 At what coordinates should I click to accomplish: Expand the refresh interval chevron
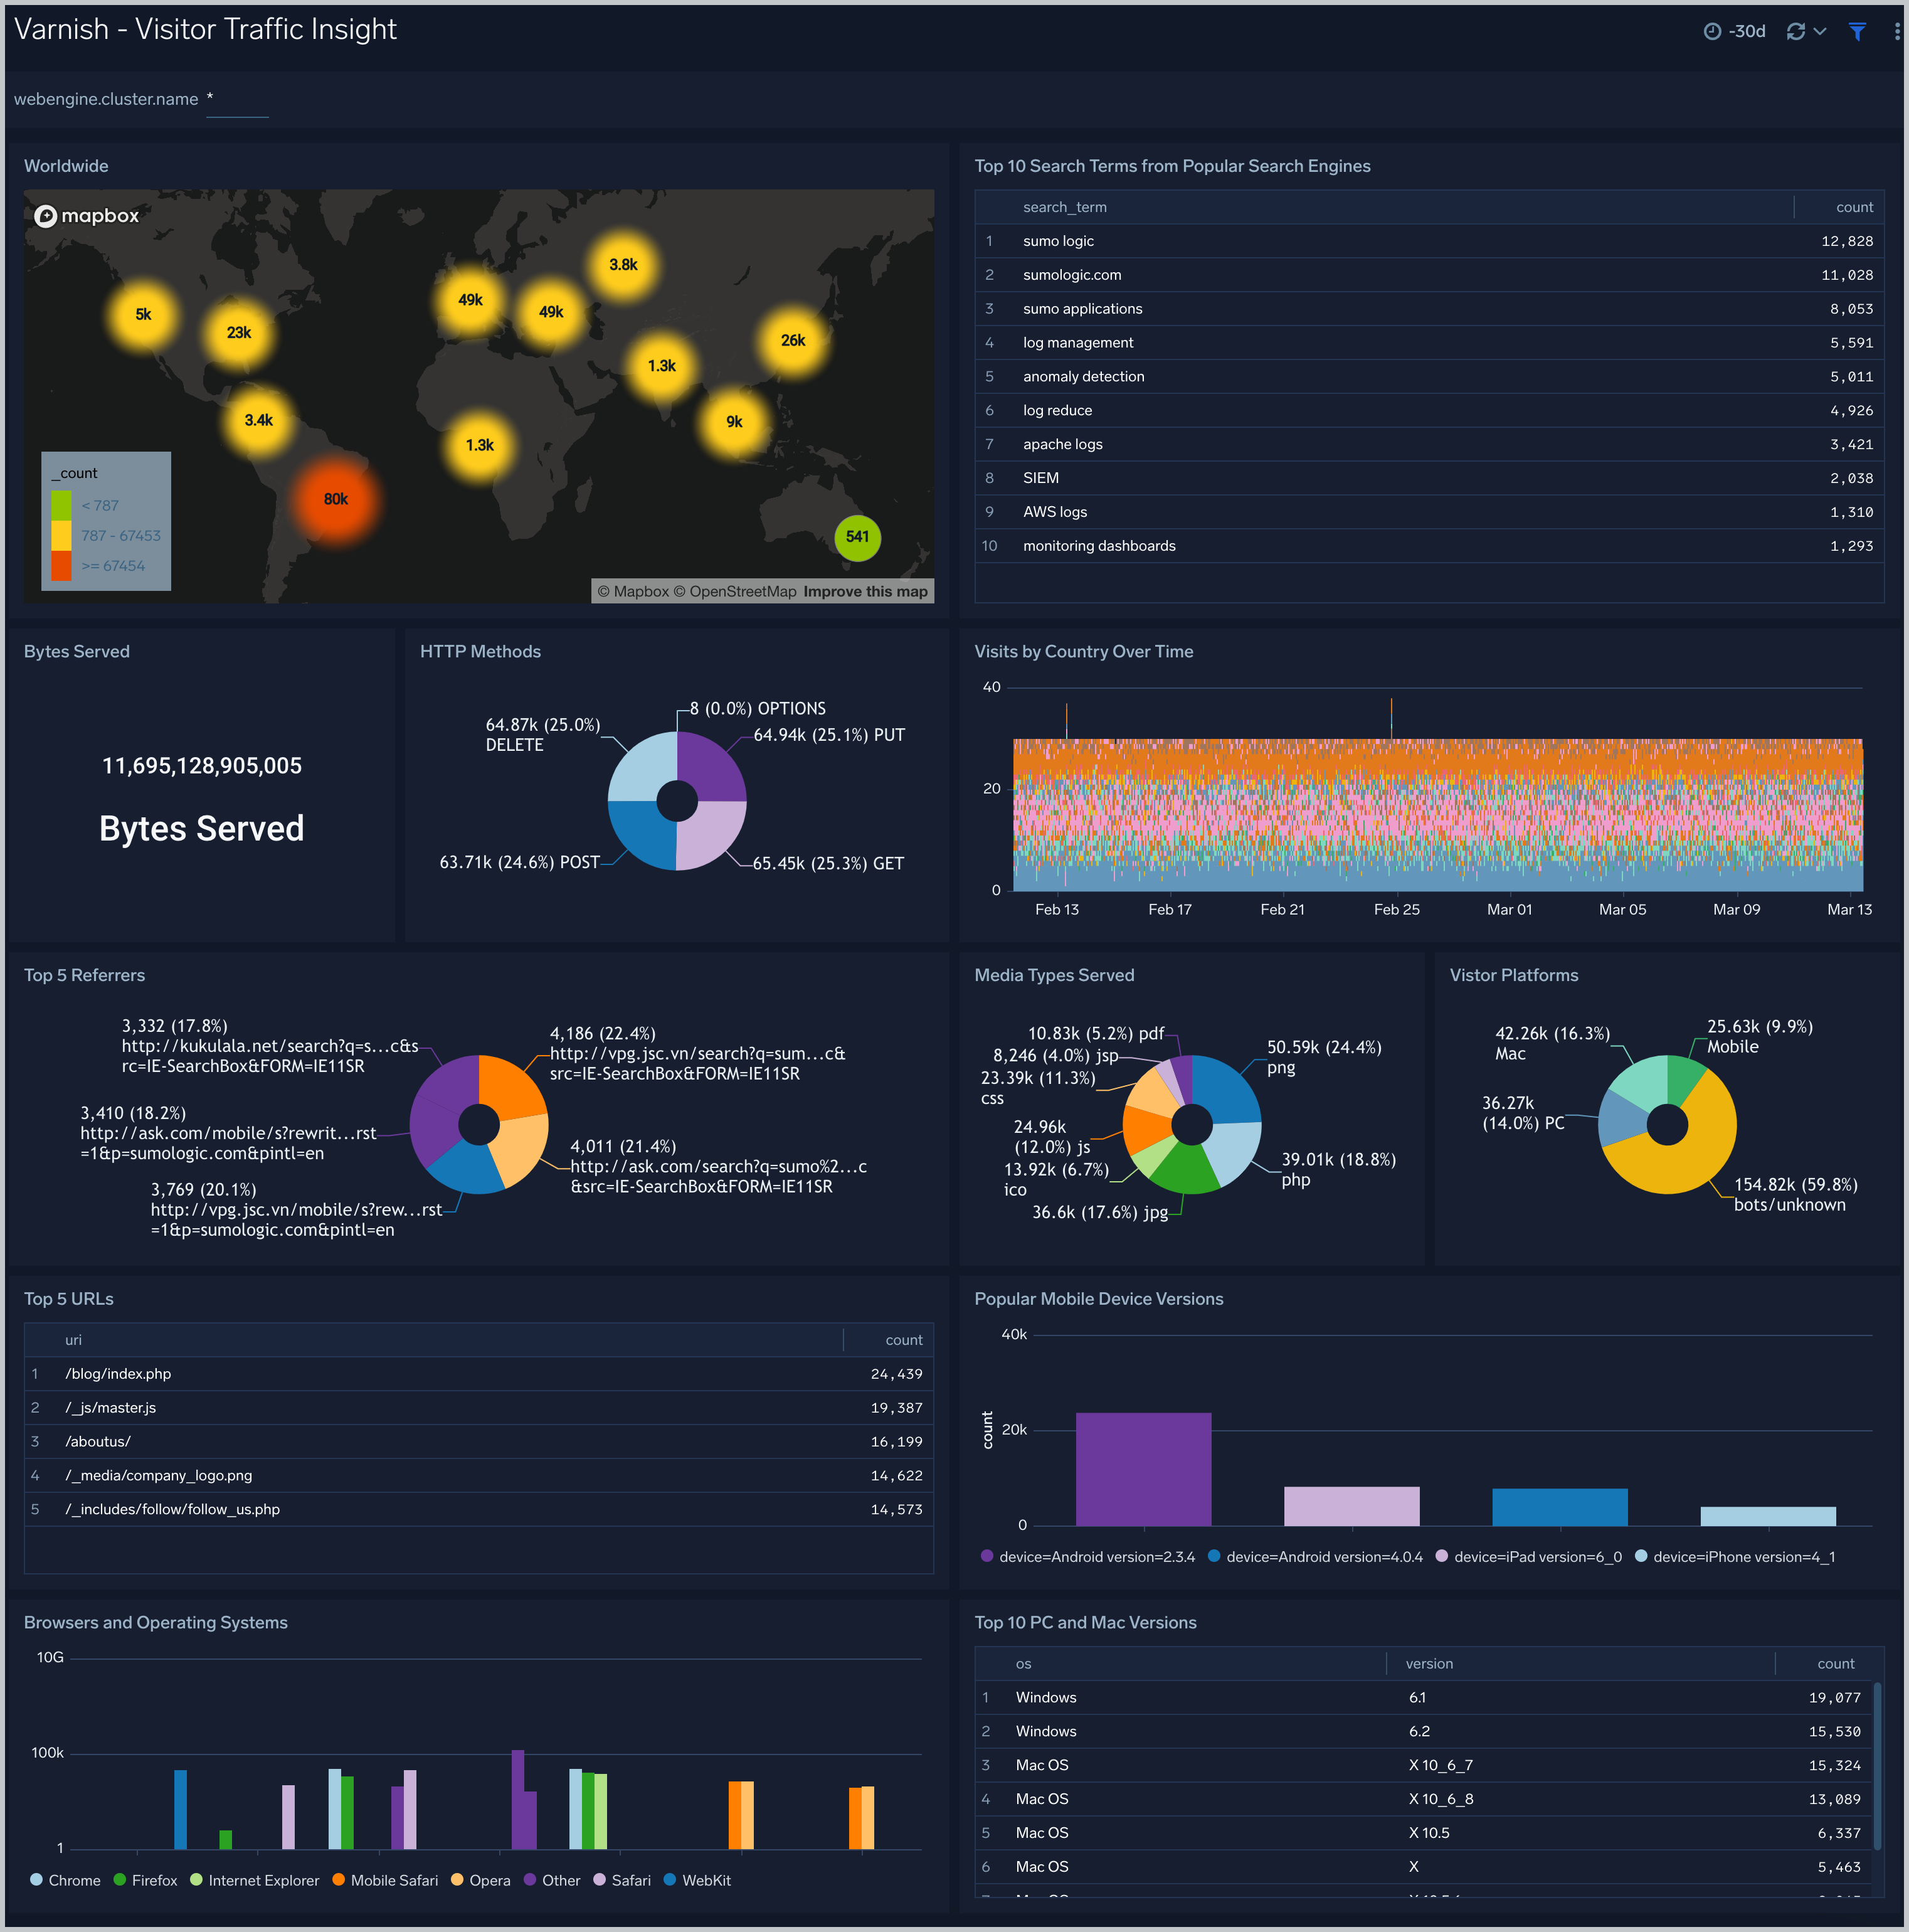tap(1820, 31)
